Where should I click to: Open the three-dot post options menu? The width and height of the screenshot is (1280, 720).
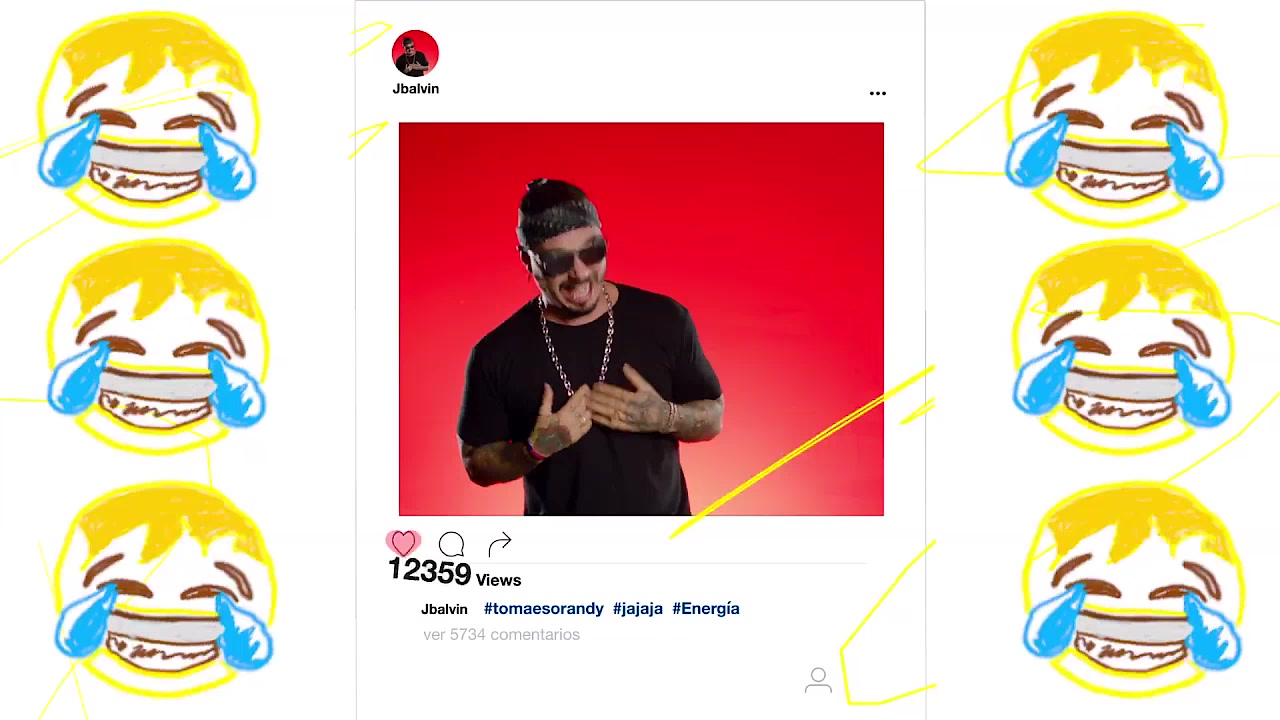tap(877, 93)
